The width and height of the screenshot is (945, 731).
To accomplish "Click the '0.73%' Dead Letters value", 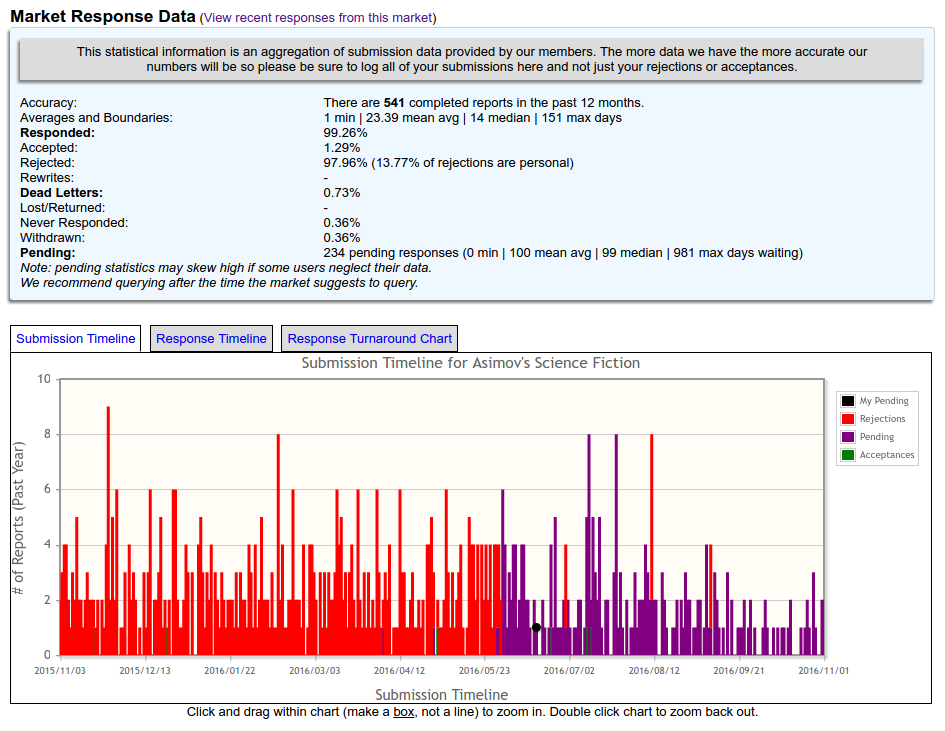I will 342,193.
